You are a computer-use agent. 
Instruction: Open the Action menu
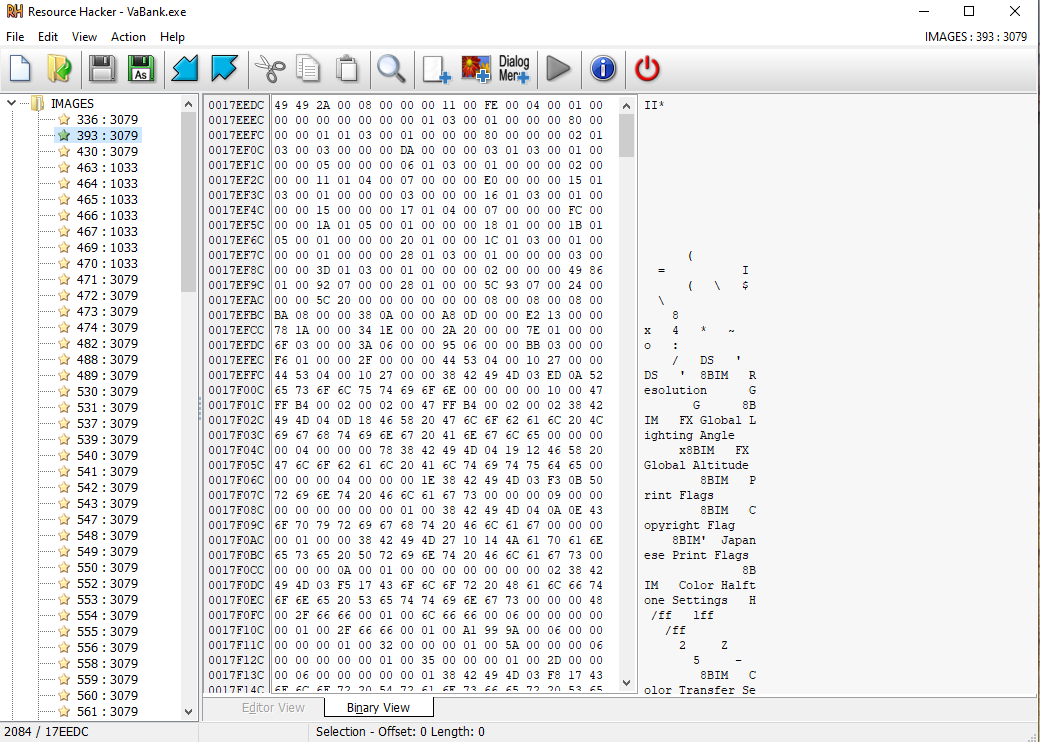coord(128,37)
